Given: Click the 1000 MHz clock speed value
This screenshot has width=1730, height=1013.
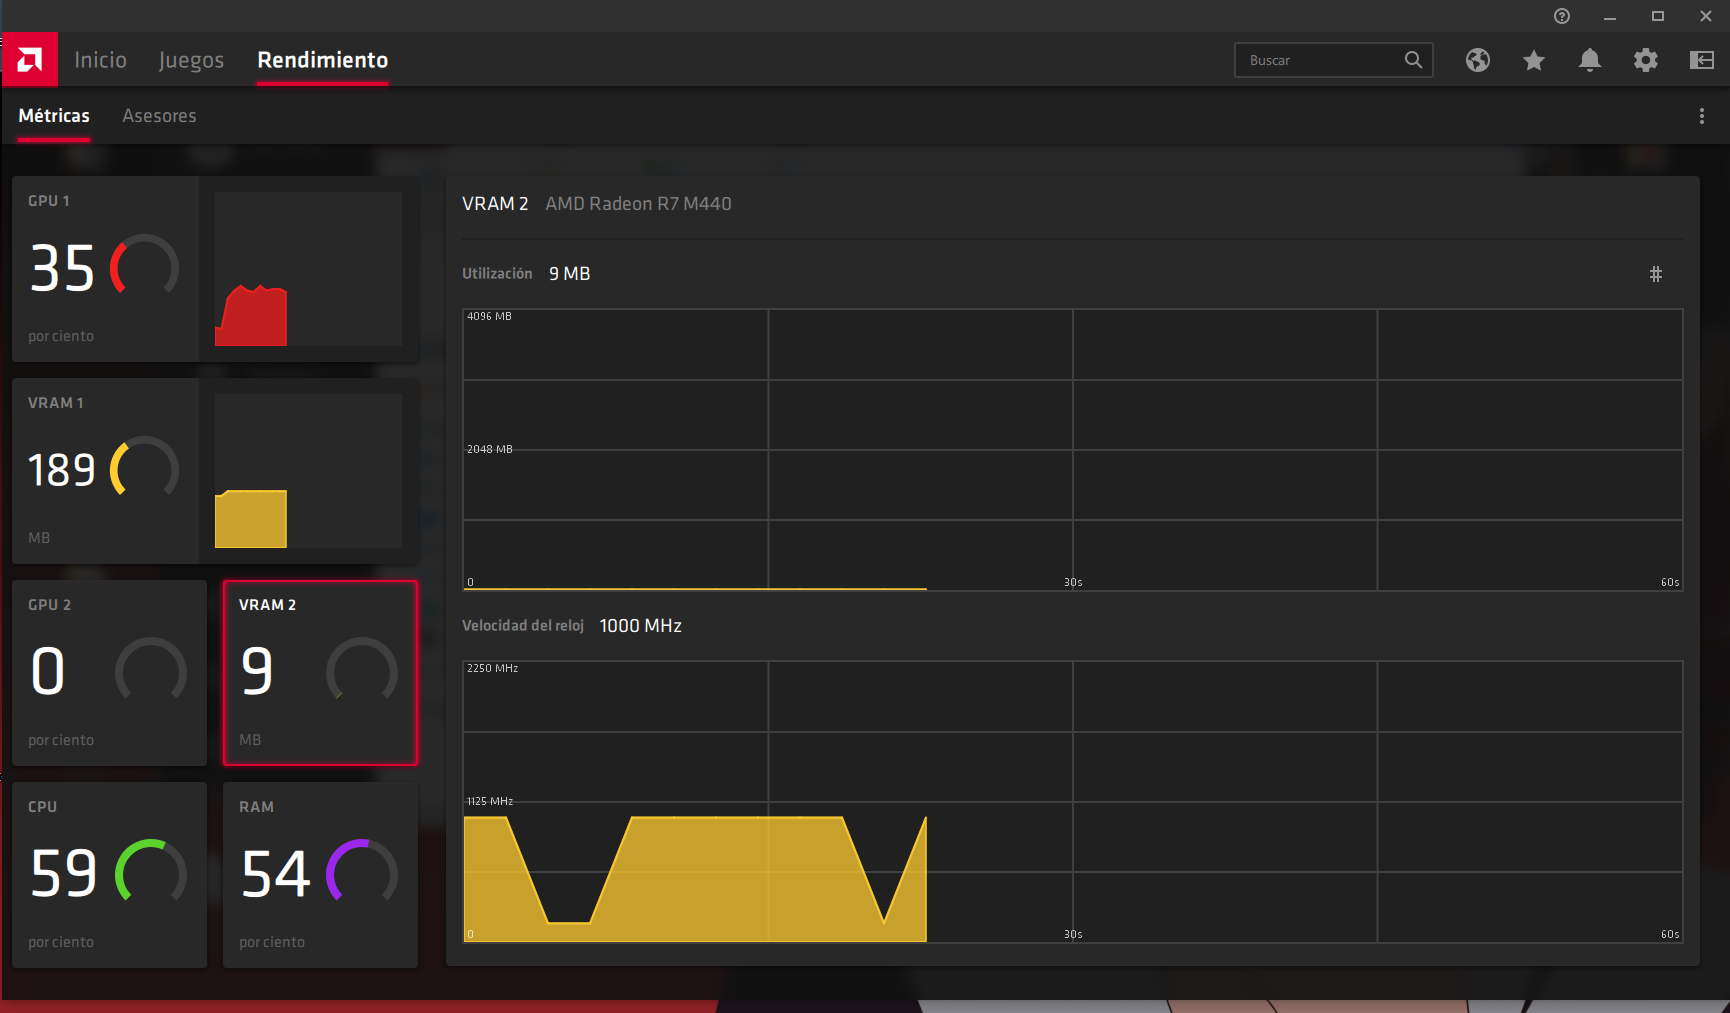Looking at the screenshot, I should pos(640,626).
